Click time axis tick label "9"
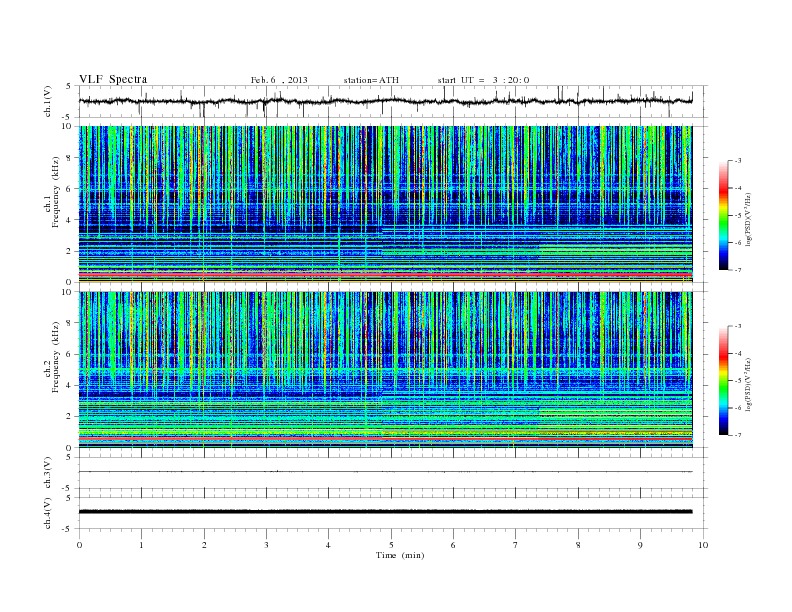The width and height of the screenshot is (792, 612). (640, 545)
